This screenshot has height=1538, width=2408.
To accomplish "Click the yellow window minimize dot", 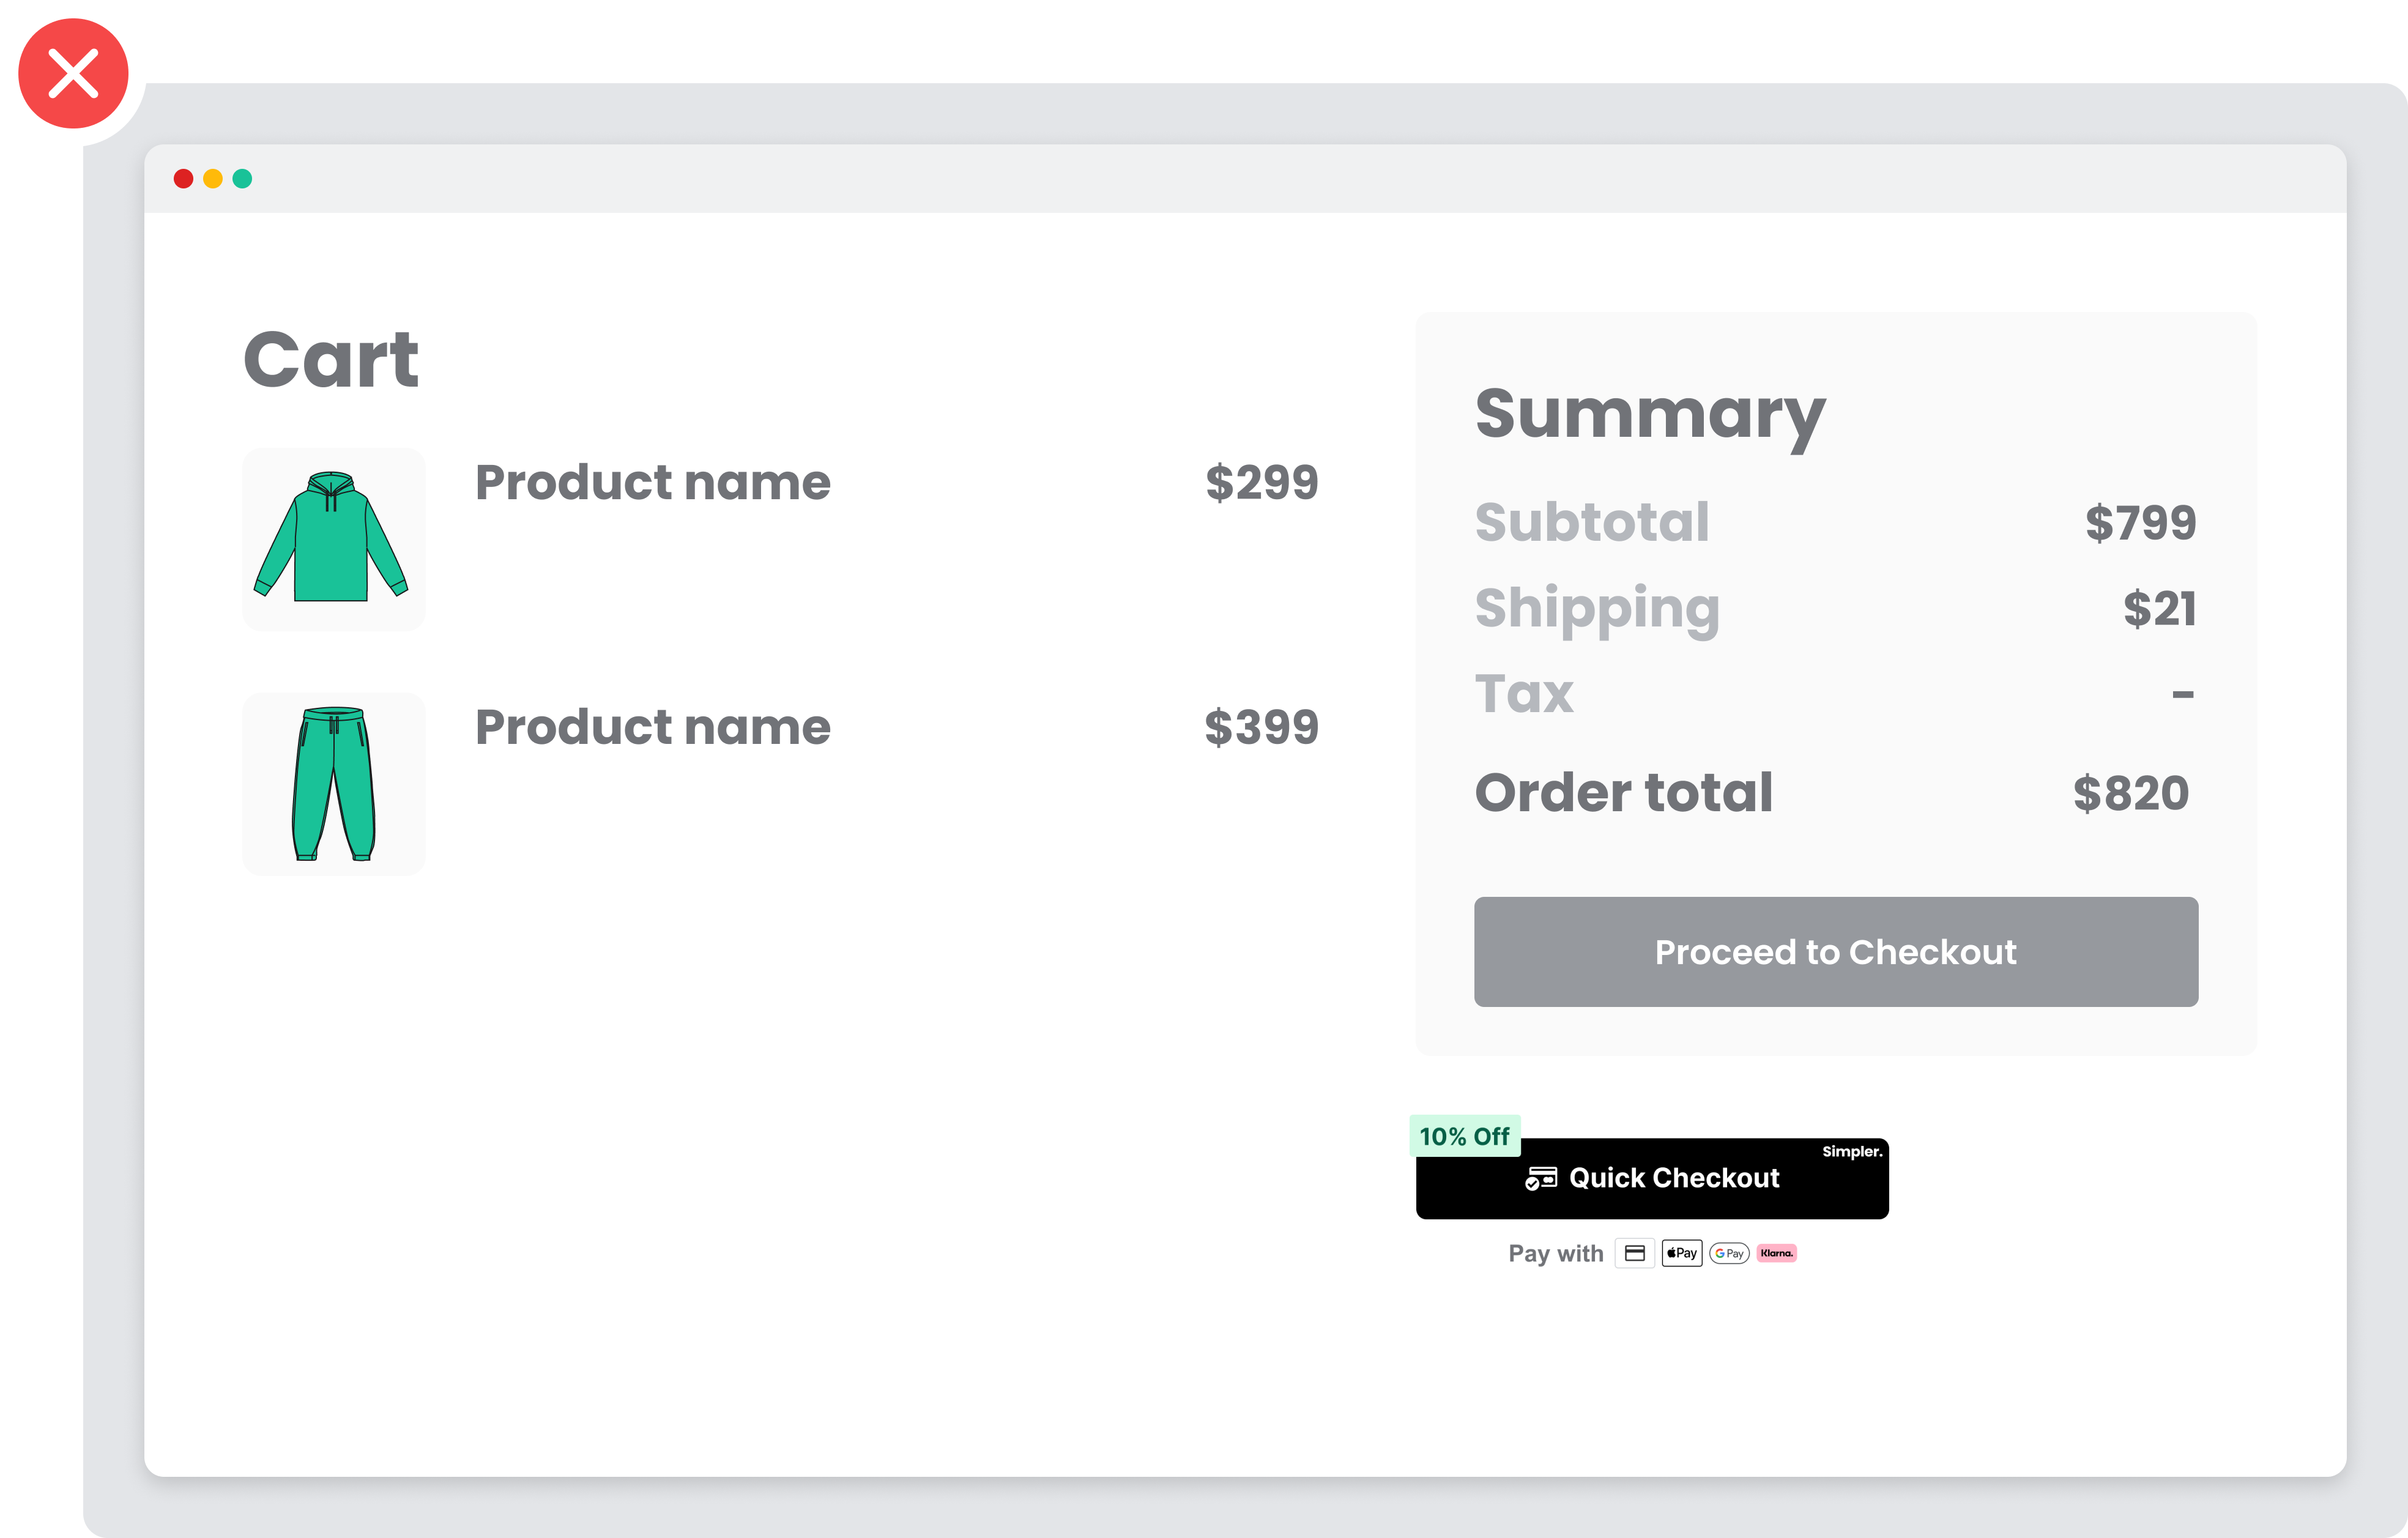I will pos(213,179).
